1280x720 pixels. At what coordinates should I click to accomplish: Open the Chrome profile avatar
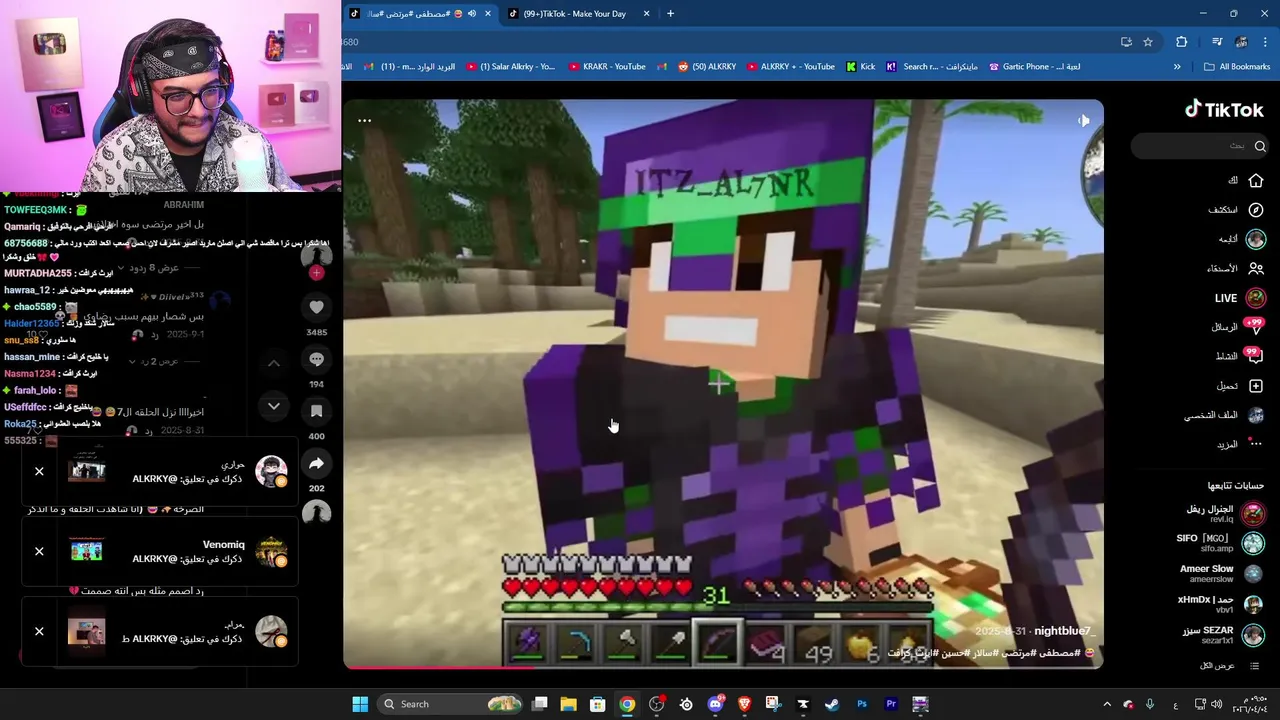click(1242, 42)
